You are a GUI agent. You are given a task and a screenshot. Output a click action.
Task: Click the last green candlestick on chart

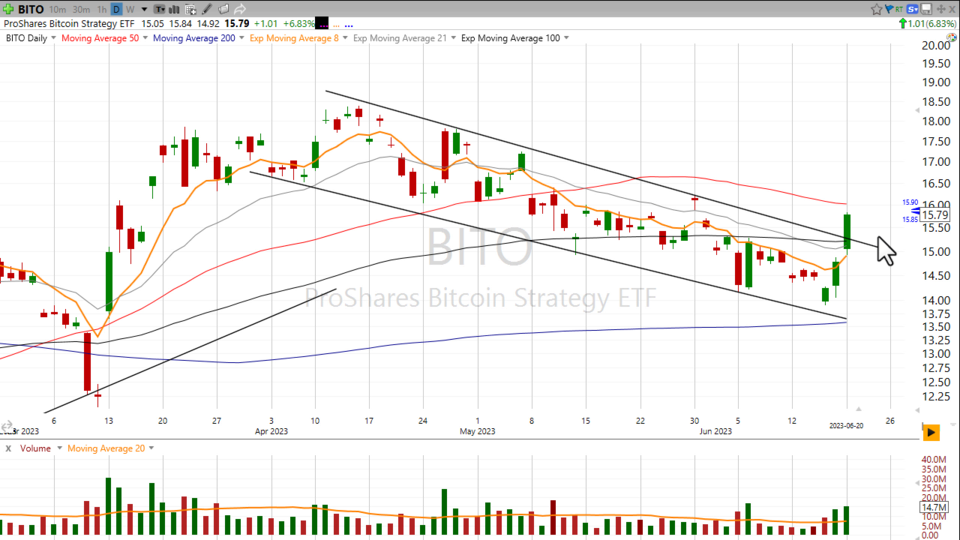(847, 232)
